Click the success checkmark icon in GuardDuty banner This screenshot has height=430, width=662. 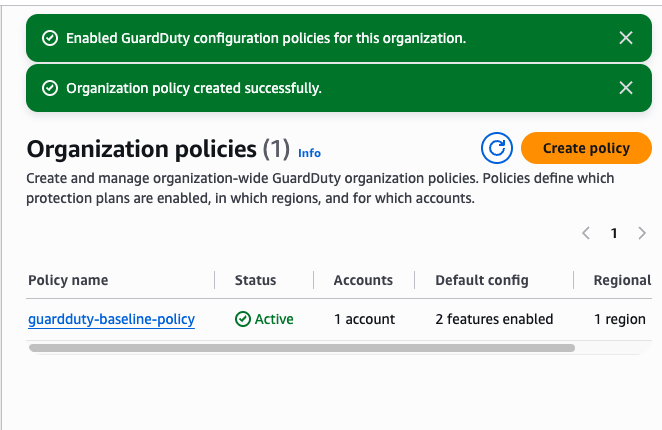pos(50,38)
